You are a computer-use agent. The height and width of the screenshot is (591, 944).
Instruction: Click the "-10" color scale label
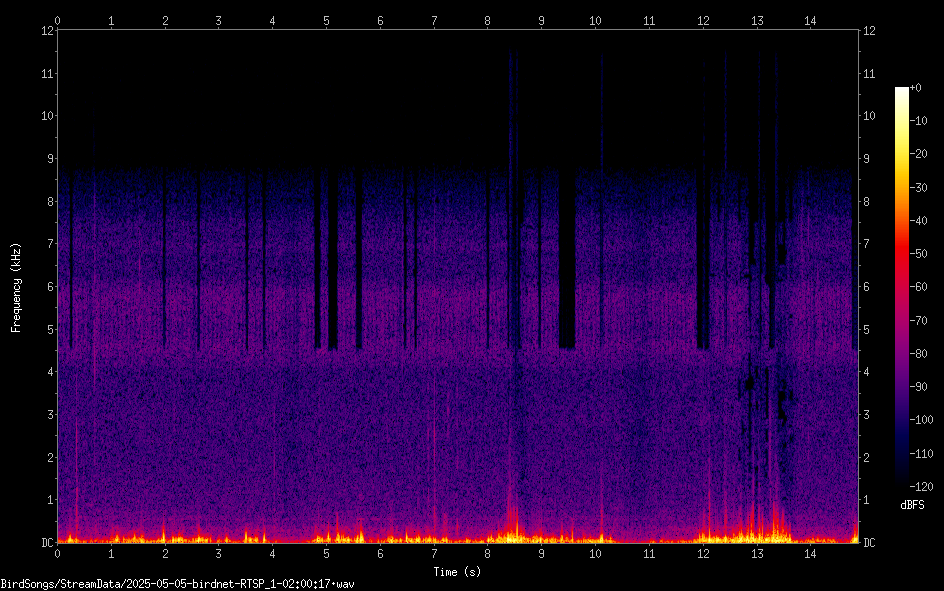tap(919, 121)
